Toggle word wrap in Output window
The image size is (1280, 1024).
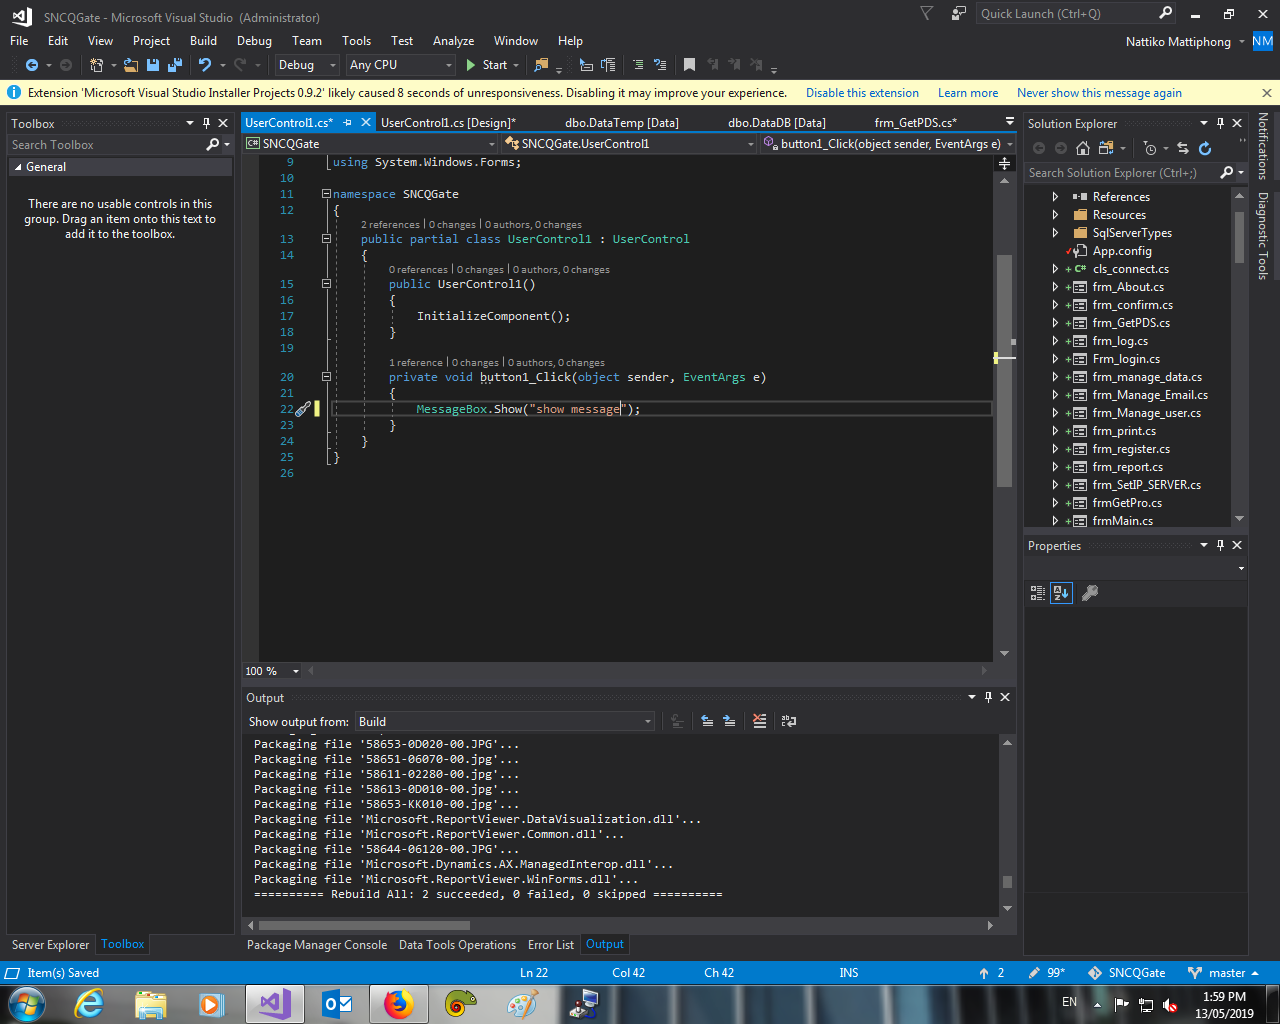pyautogui.click(x=789, y=721)
